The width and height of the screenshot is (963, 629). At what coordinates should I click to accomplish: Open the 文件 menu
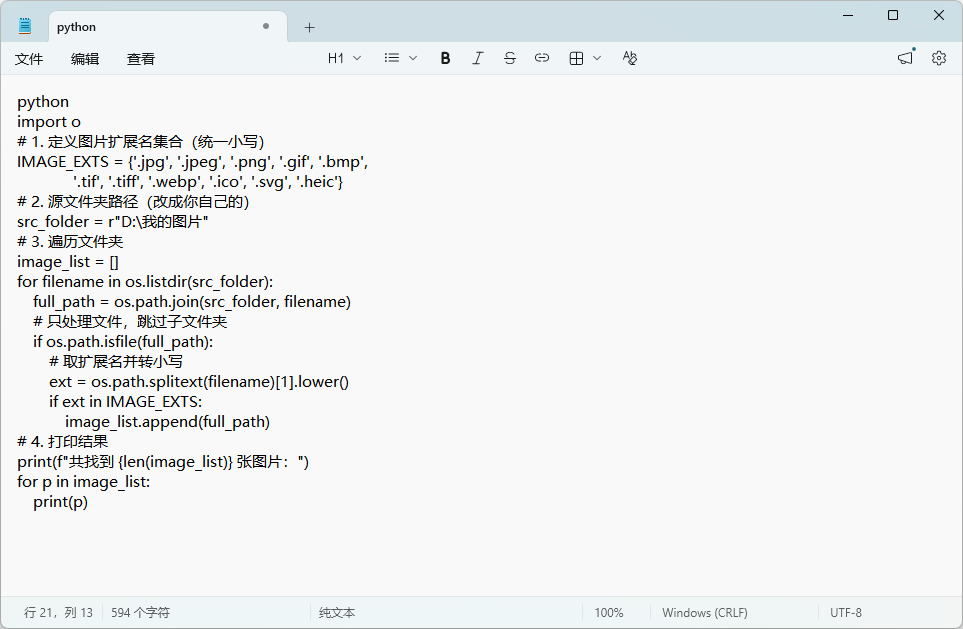(29, 59)
